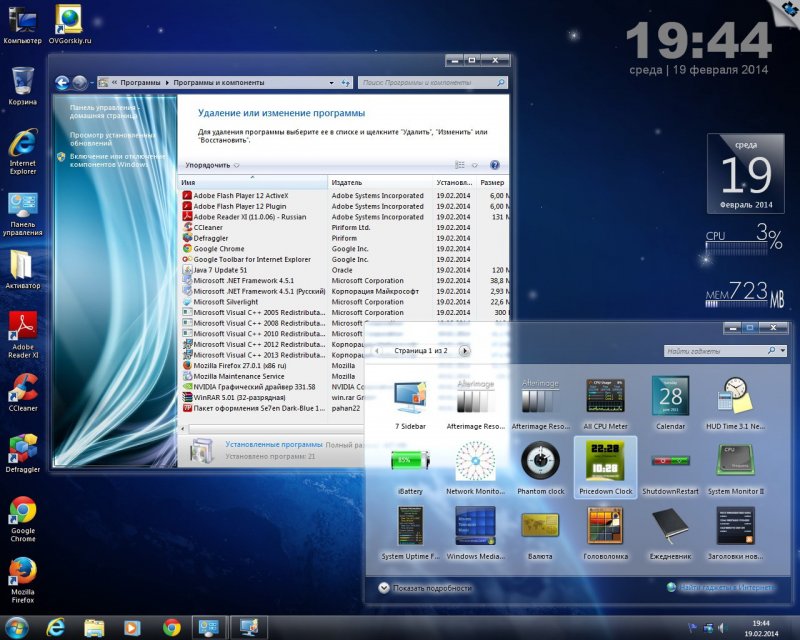This screenshot has height=640, width=800.
Task: Select the Adobe Reader XI desktop icon
Action: tap(22, 334)
